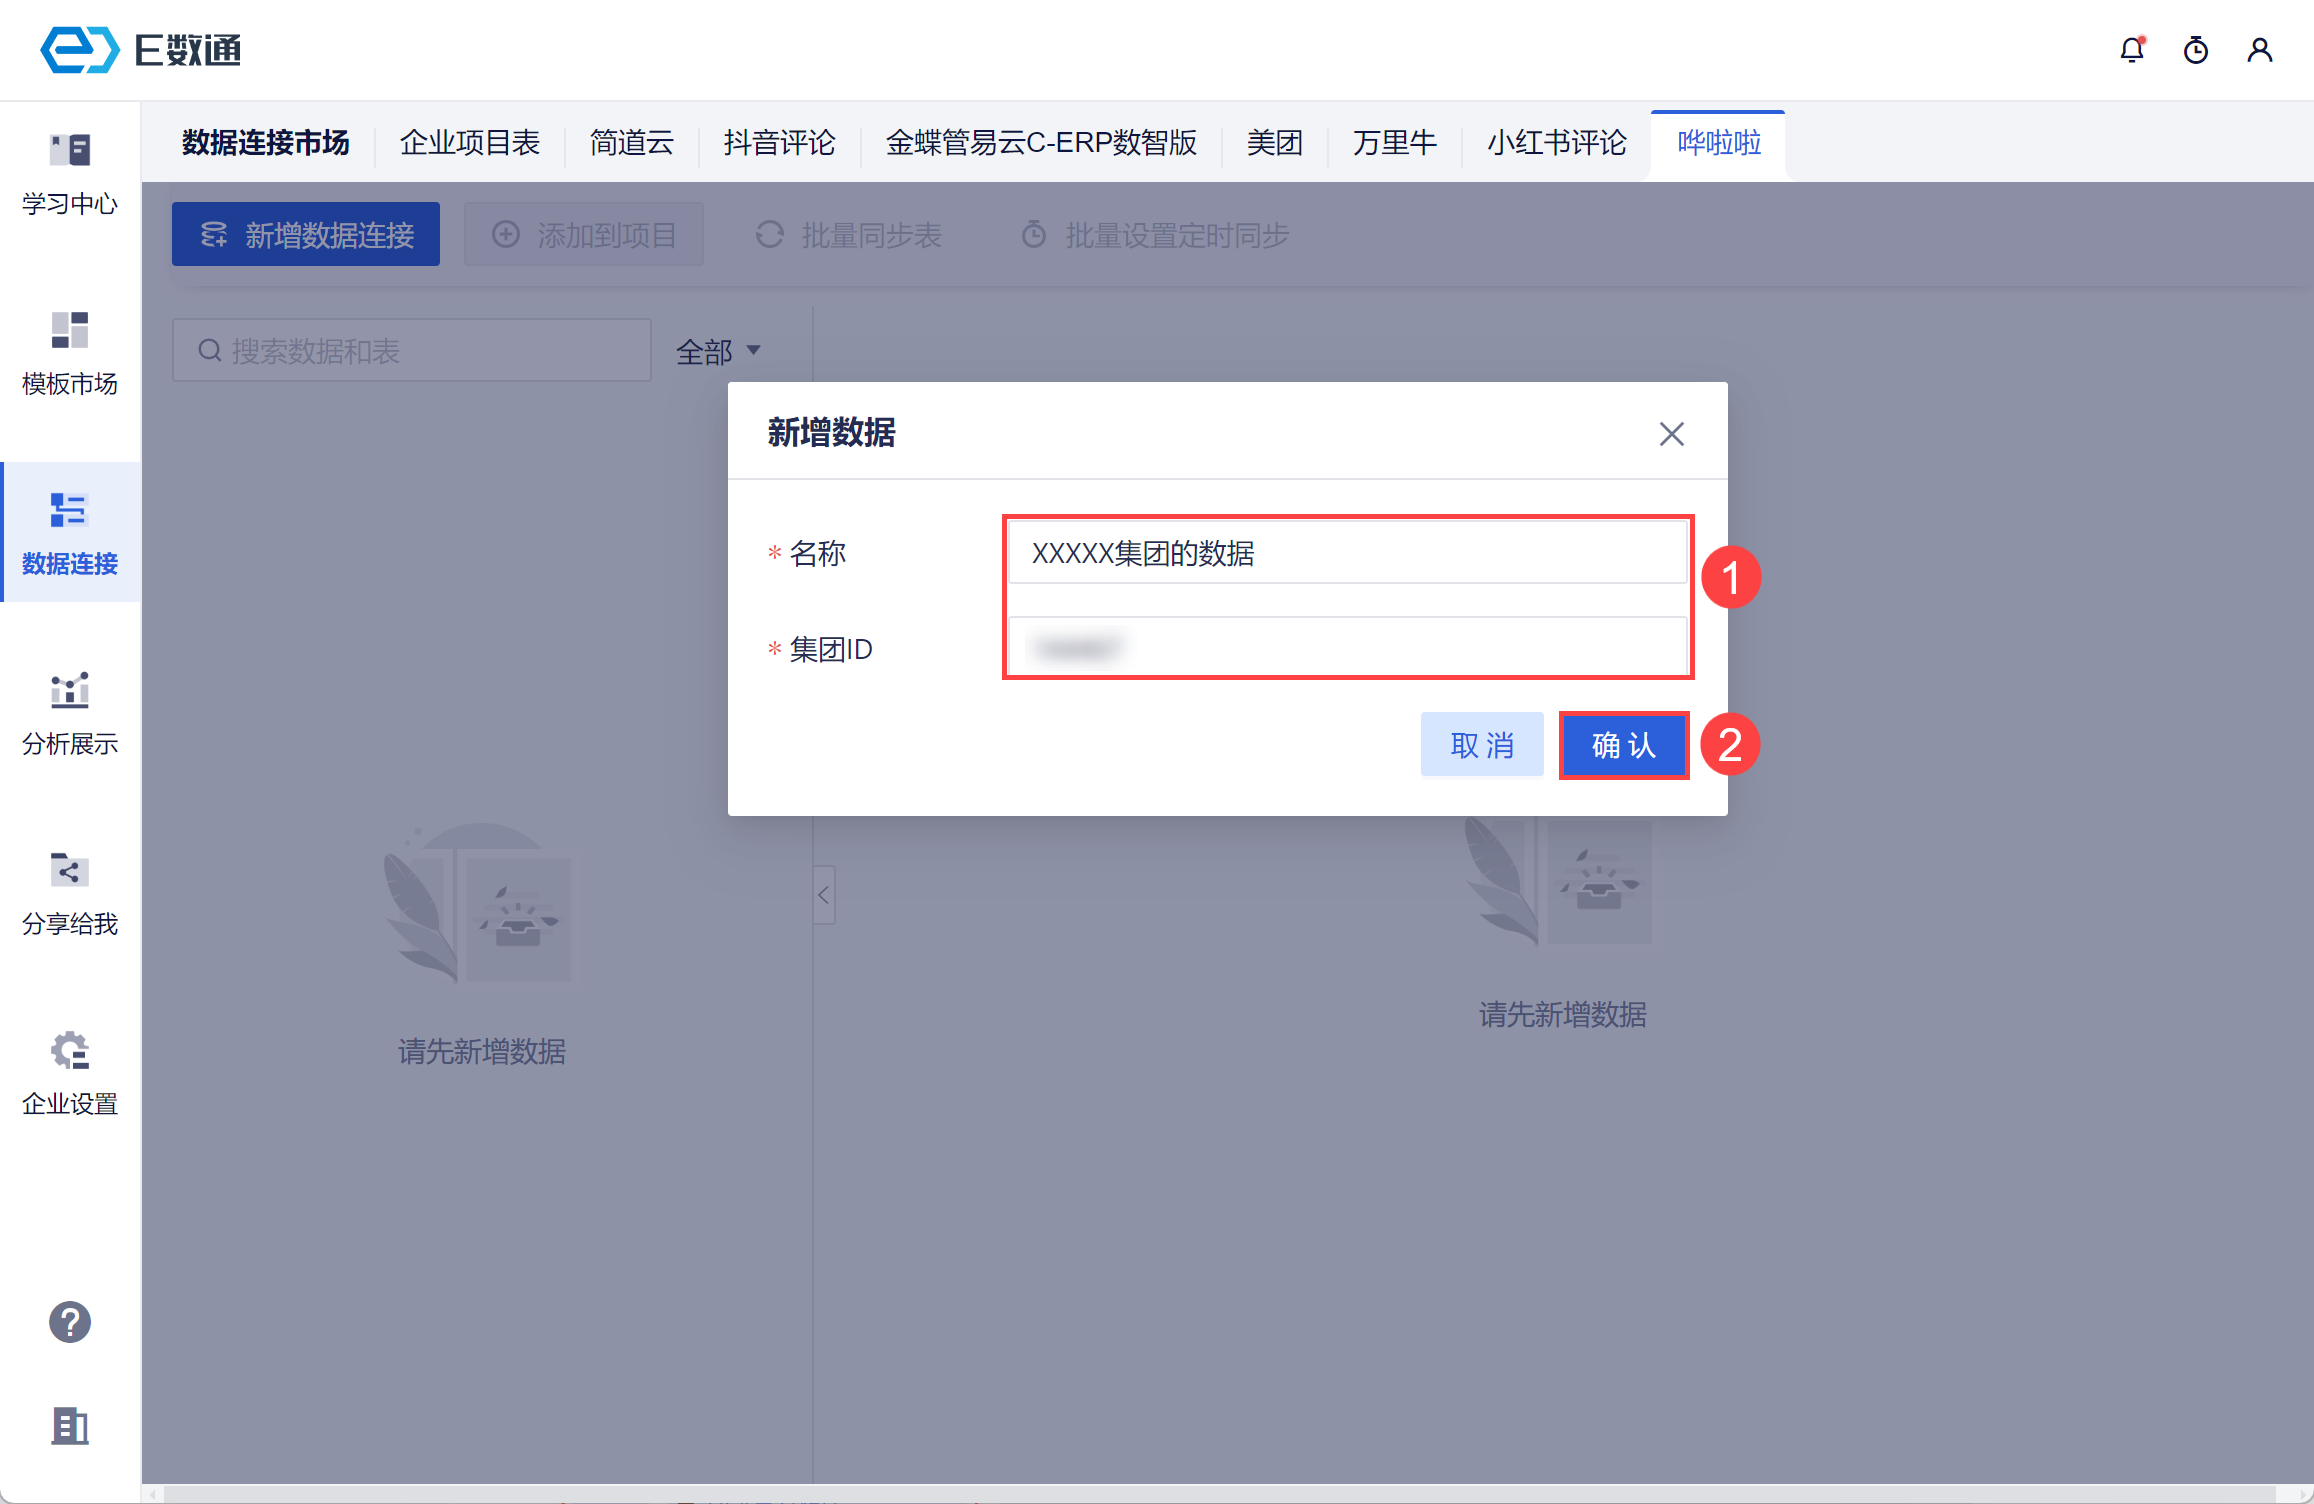Click the timer clock icon in header
This screenshot has width=2314, height=1504.
2195,50
